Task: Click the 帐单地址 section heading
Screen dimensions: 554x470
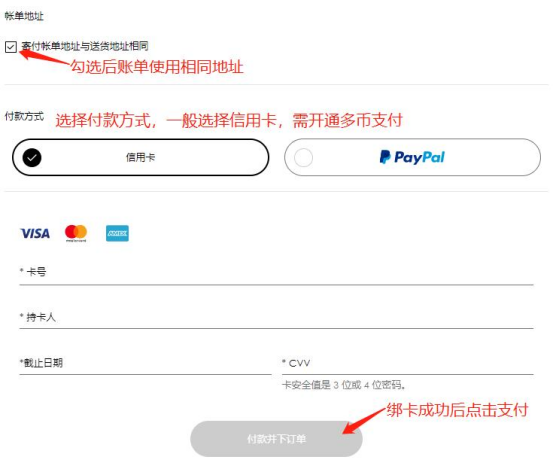Action: [24, 16]
